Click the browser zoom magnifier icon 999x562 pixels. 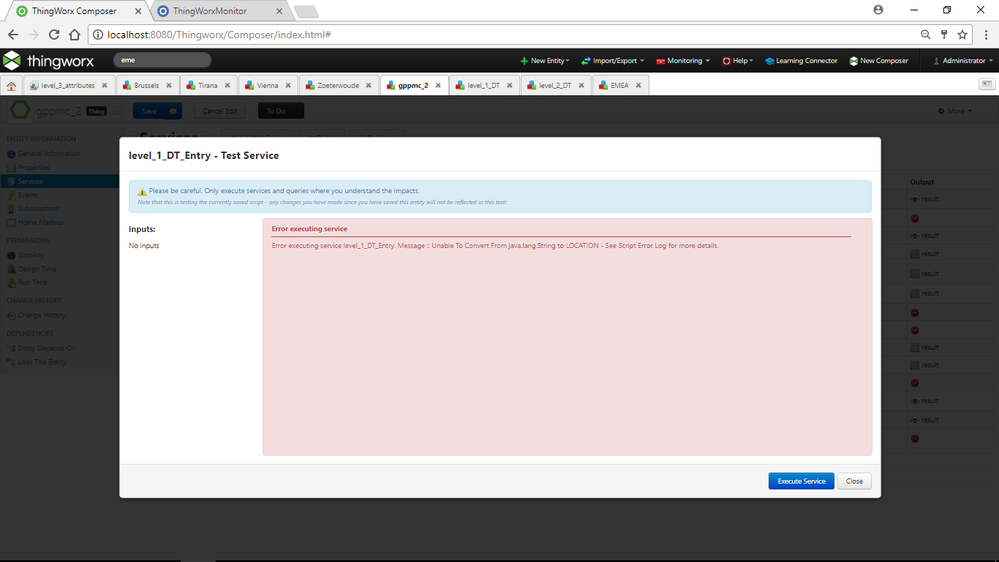(925, 34)
